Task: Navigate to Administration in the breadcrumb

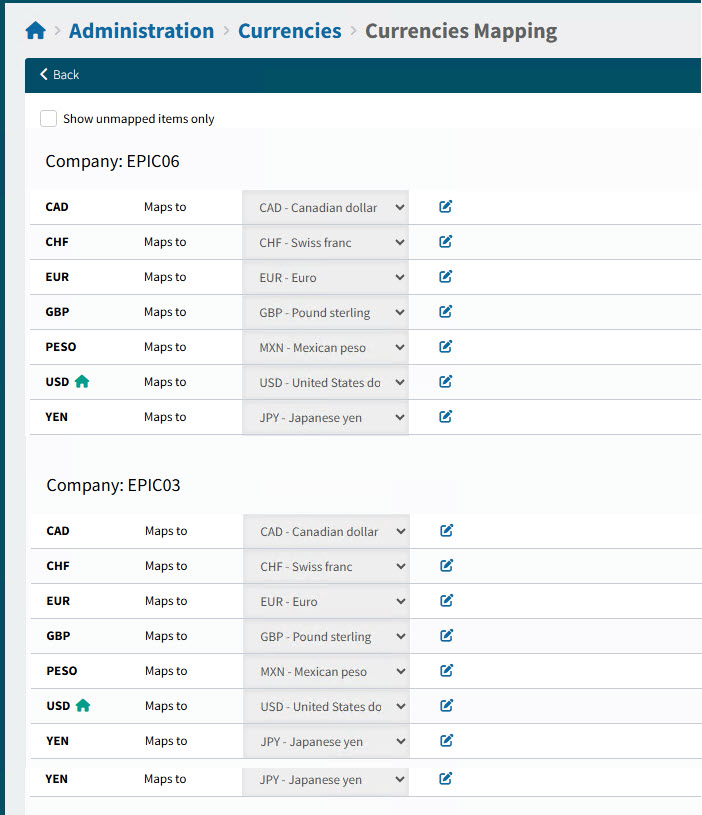Action: tap(141, 31)
